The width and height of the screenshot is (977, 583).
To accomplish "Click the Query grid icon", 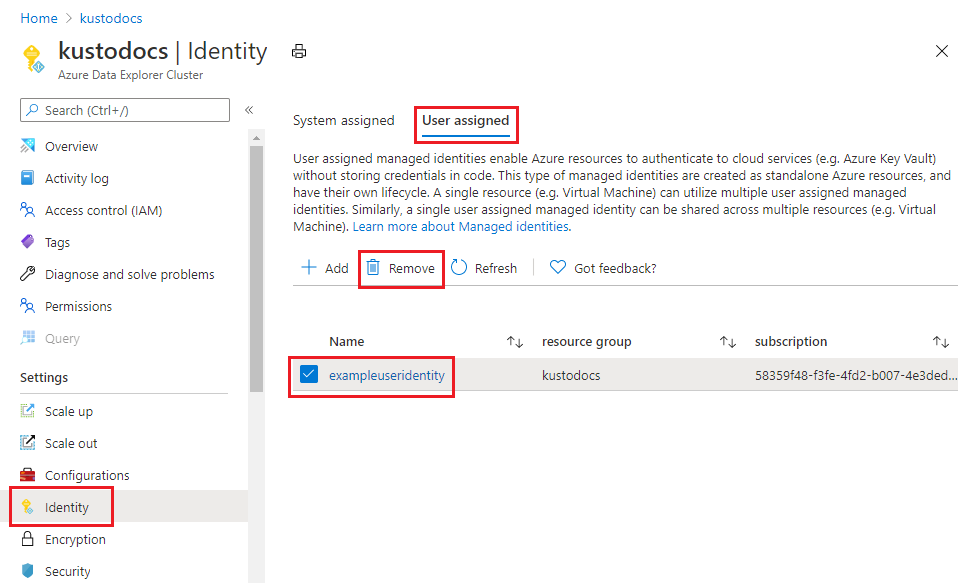I will coord(27,338).
